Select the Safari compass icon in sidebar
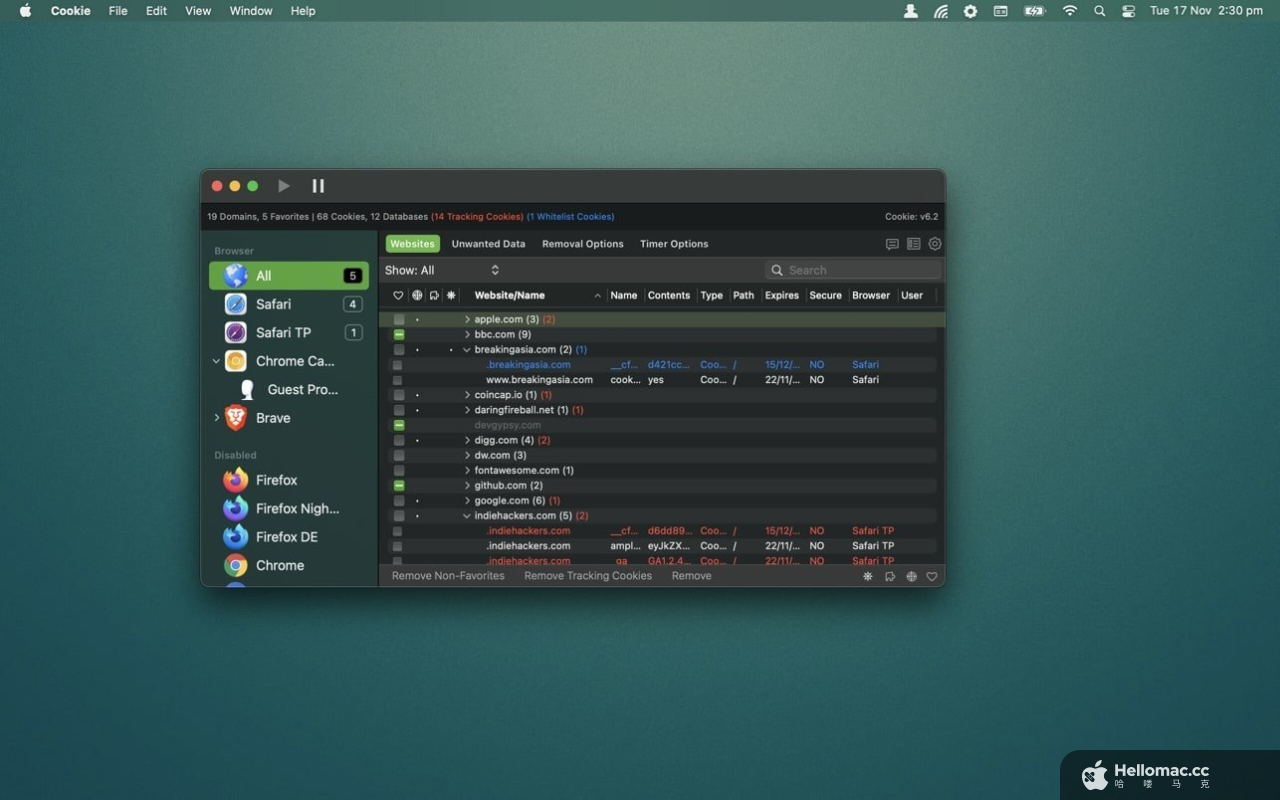Viewport: 1280px width, 800px height. [x=236, y=304]
